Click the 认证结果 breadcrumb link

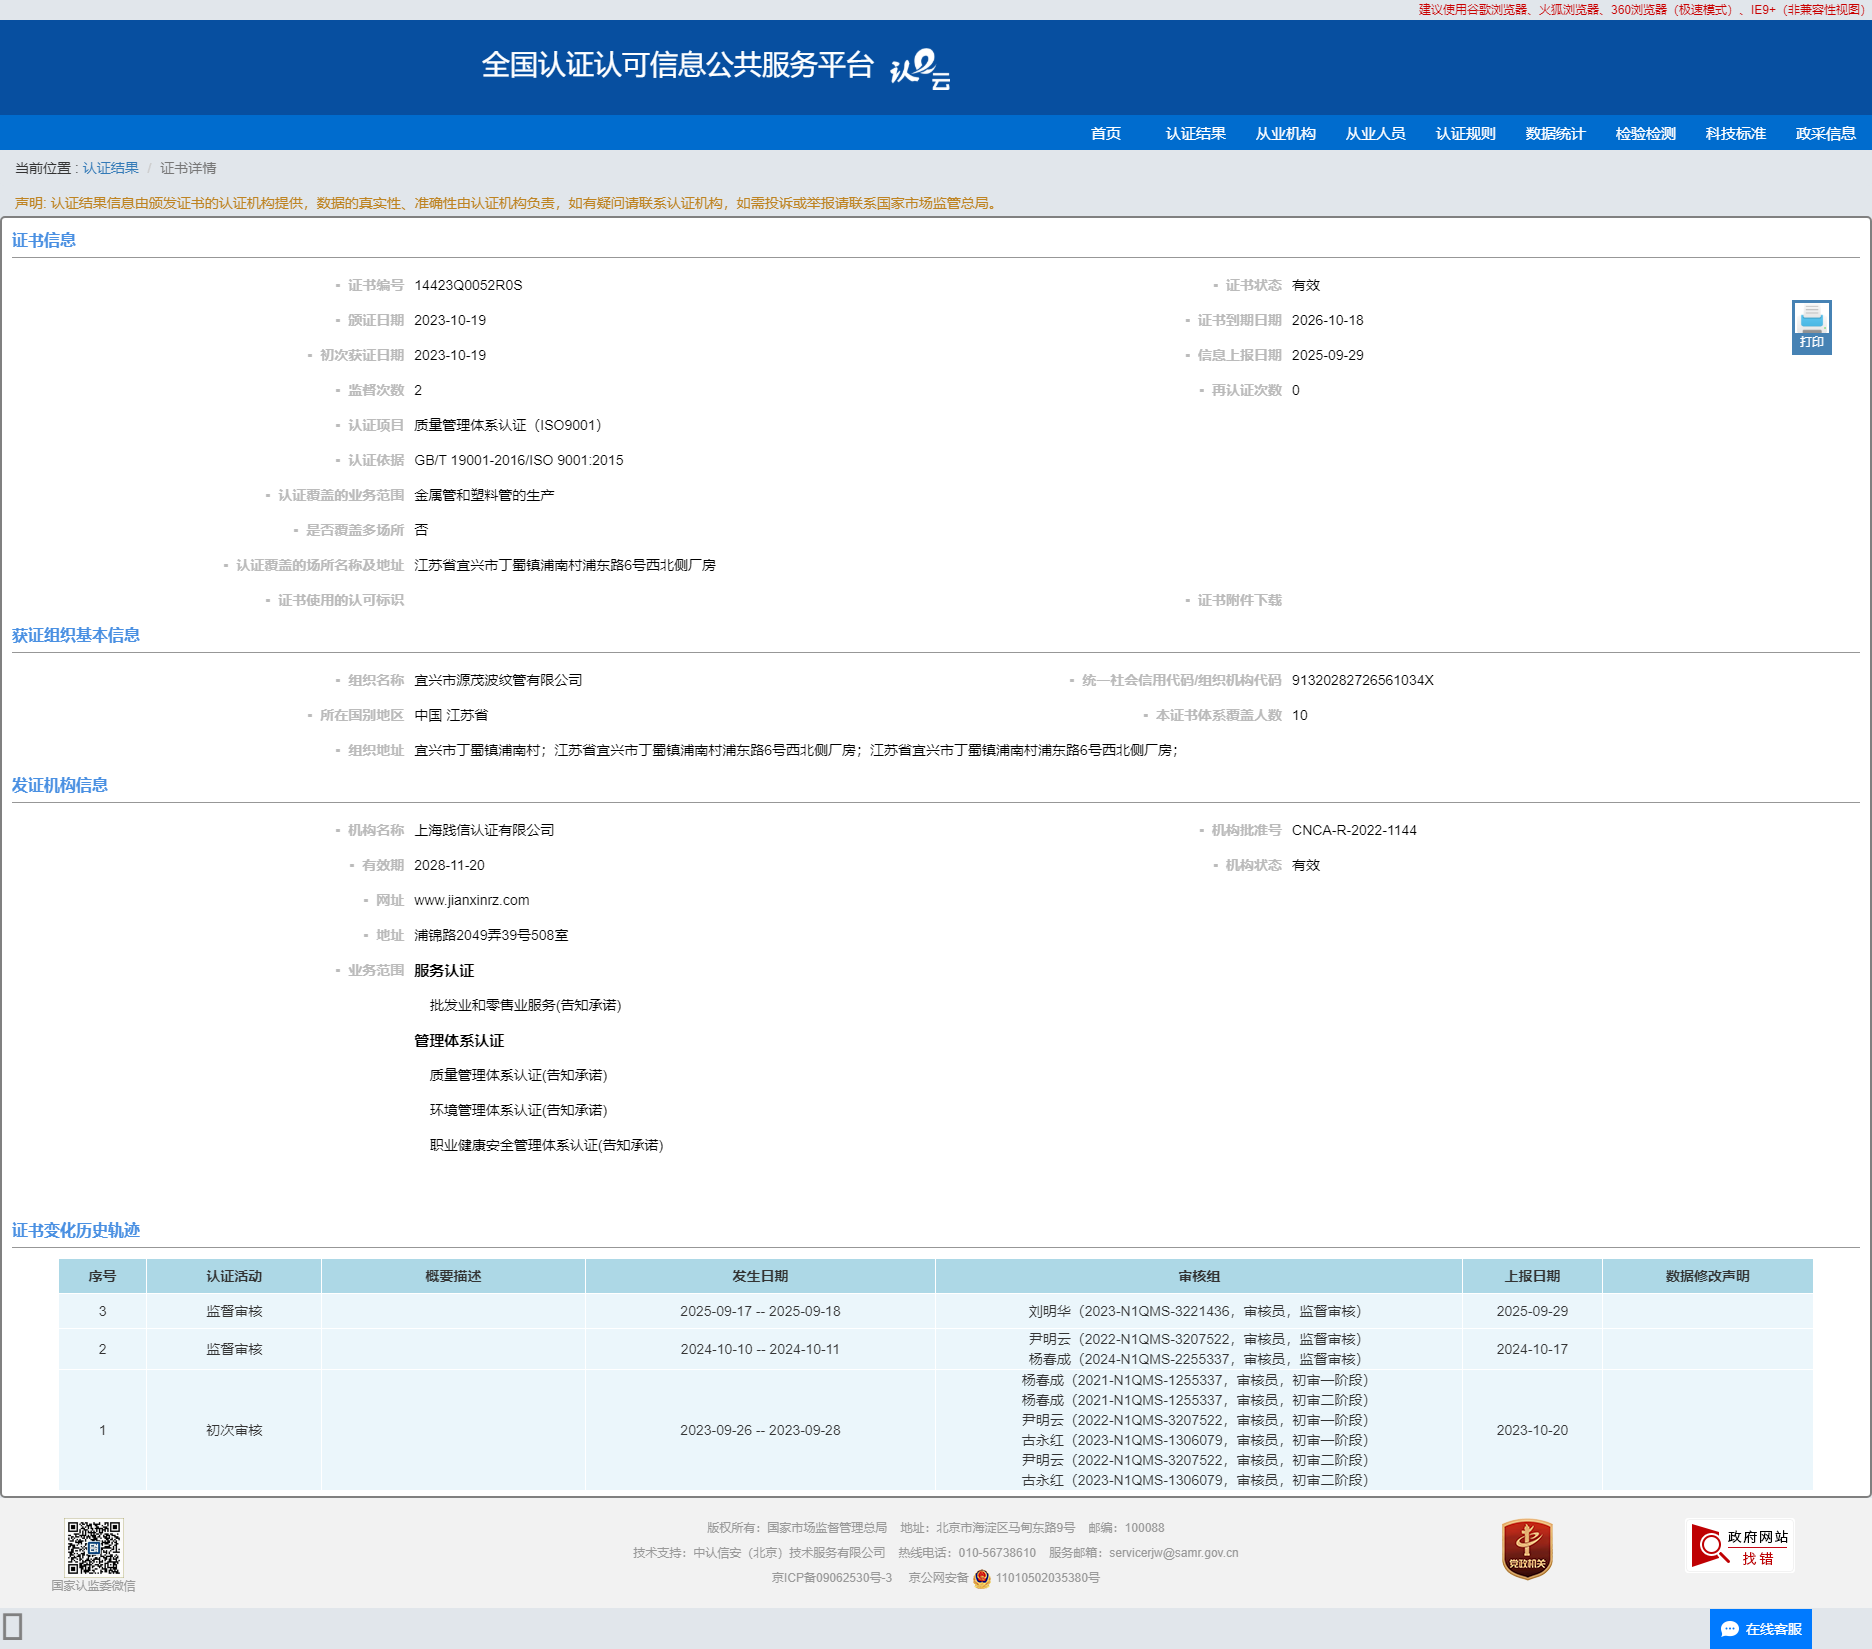[110, 168]
